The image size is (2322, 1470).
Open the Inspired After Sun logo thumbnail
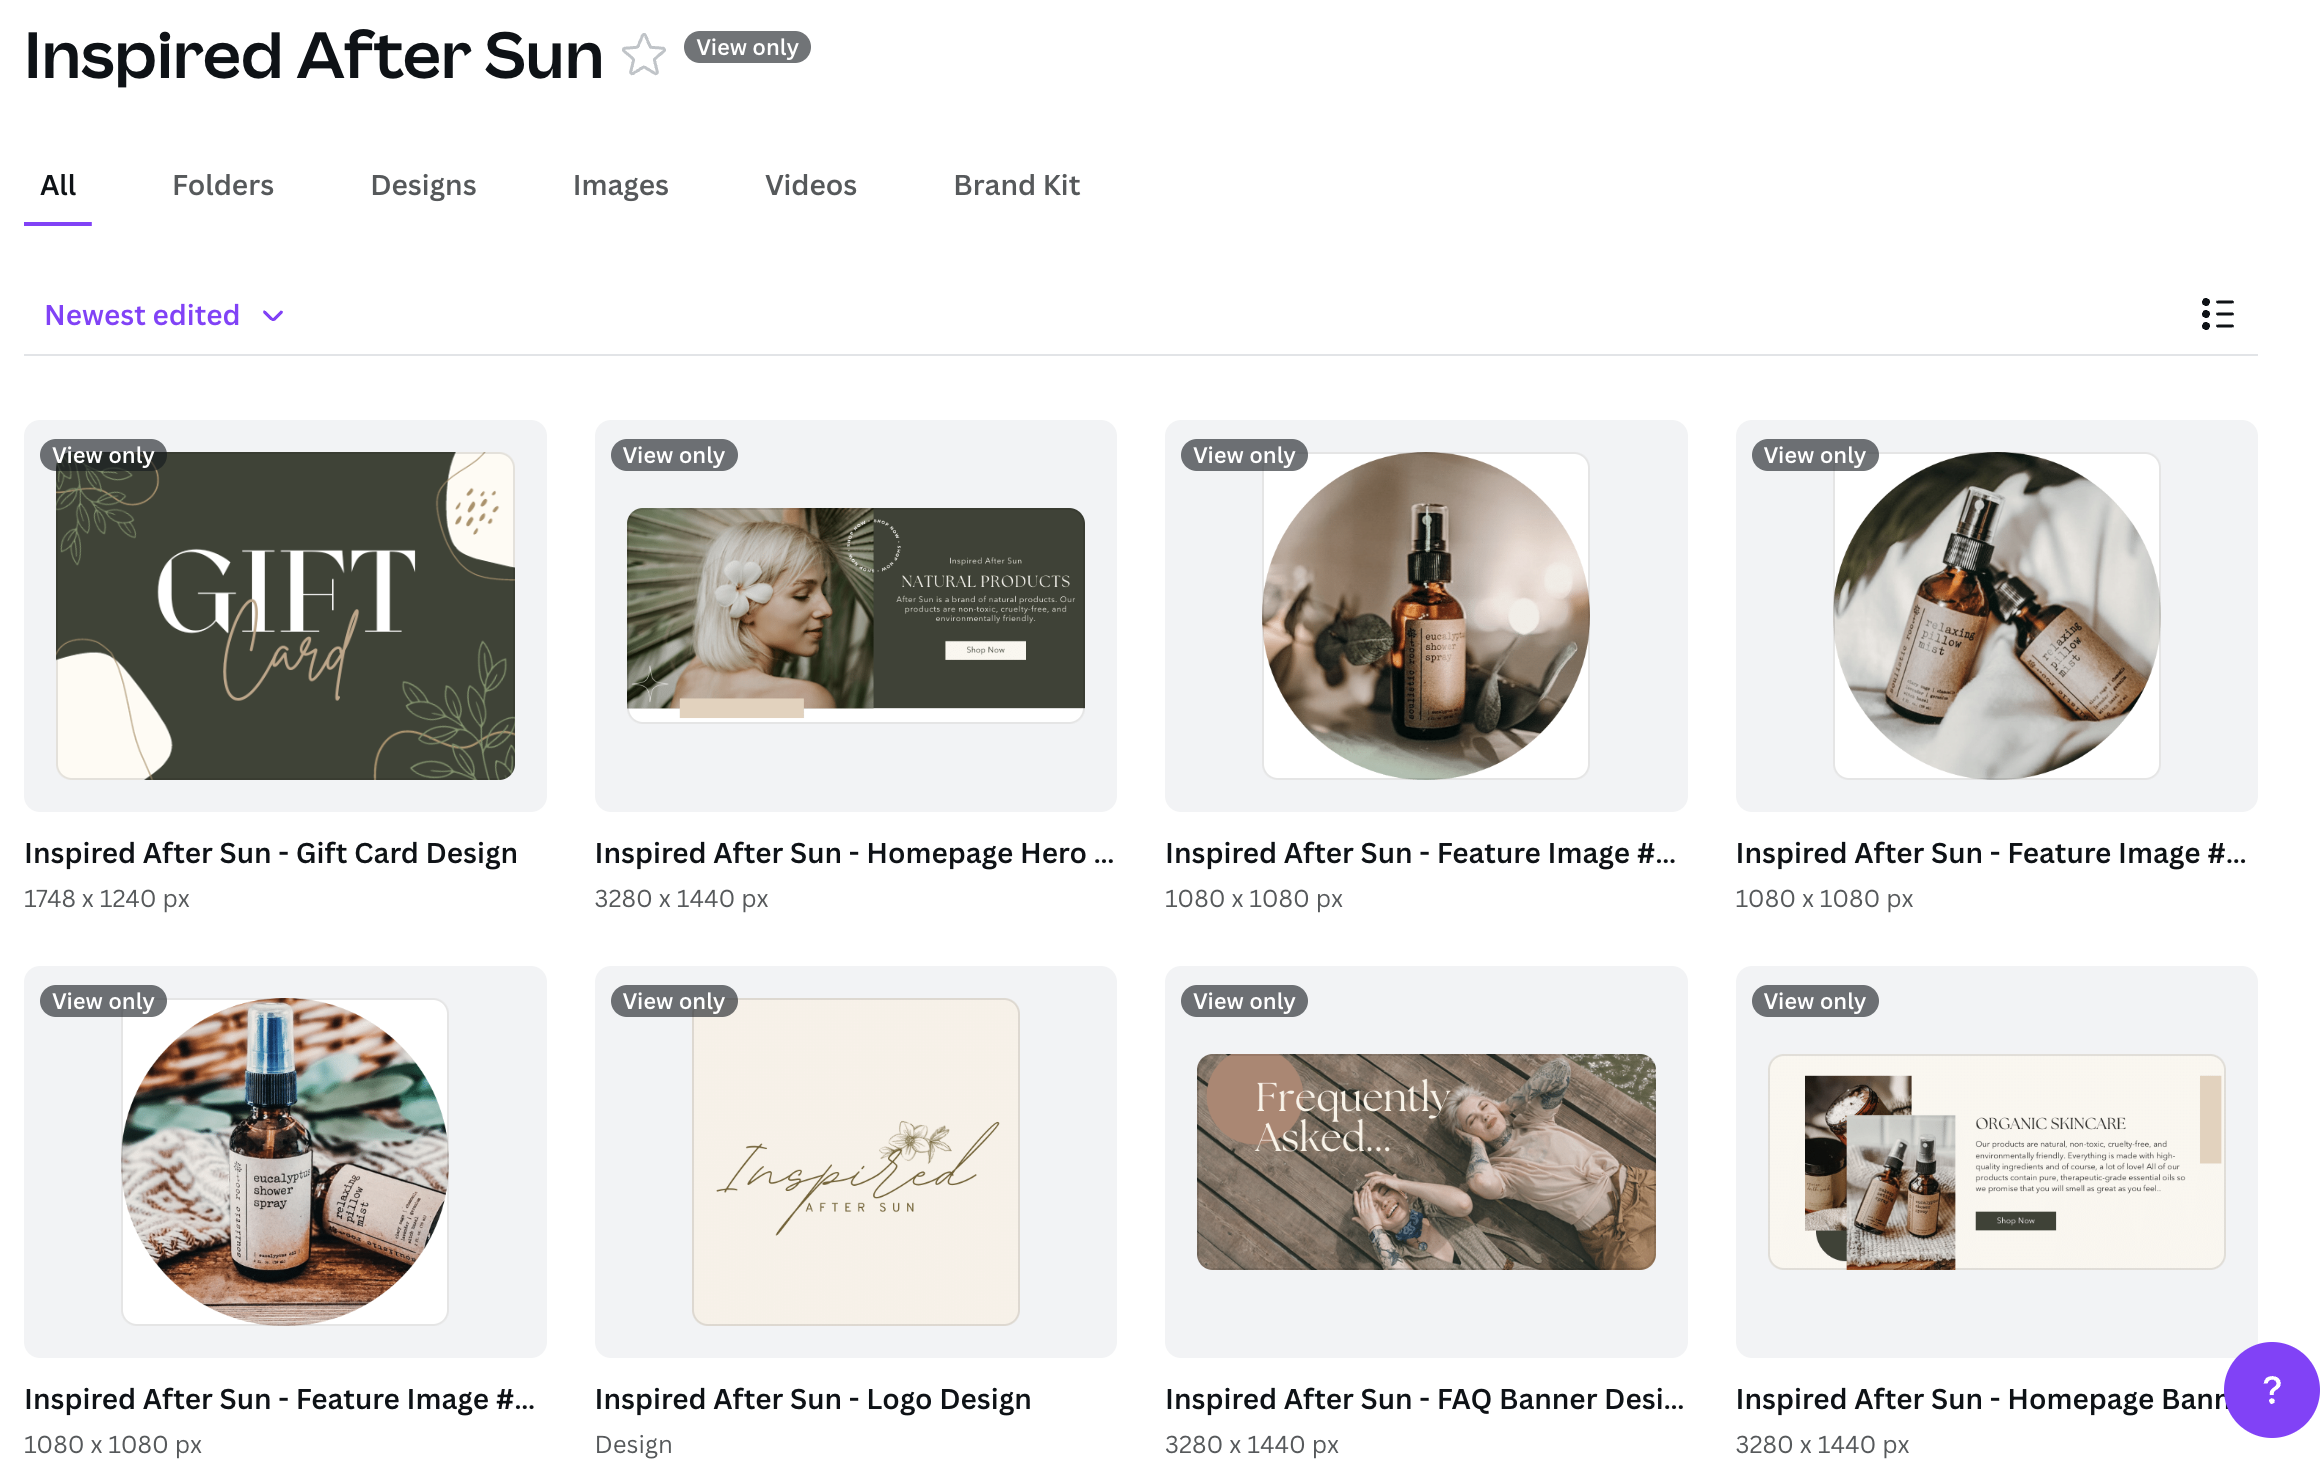[855, 1161]
